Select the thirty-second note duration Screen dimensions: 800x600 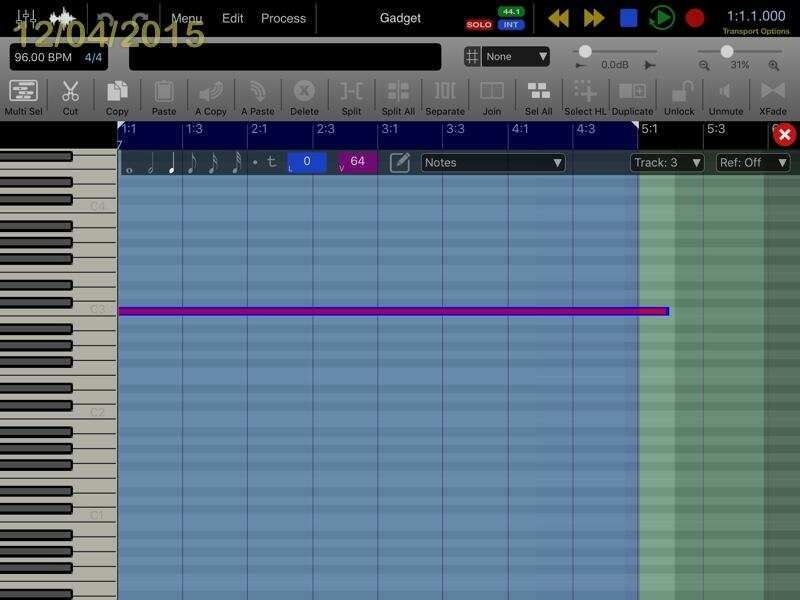point(236,163)
